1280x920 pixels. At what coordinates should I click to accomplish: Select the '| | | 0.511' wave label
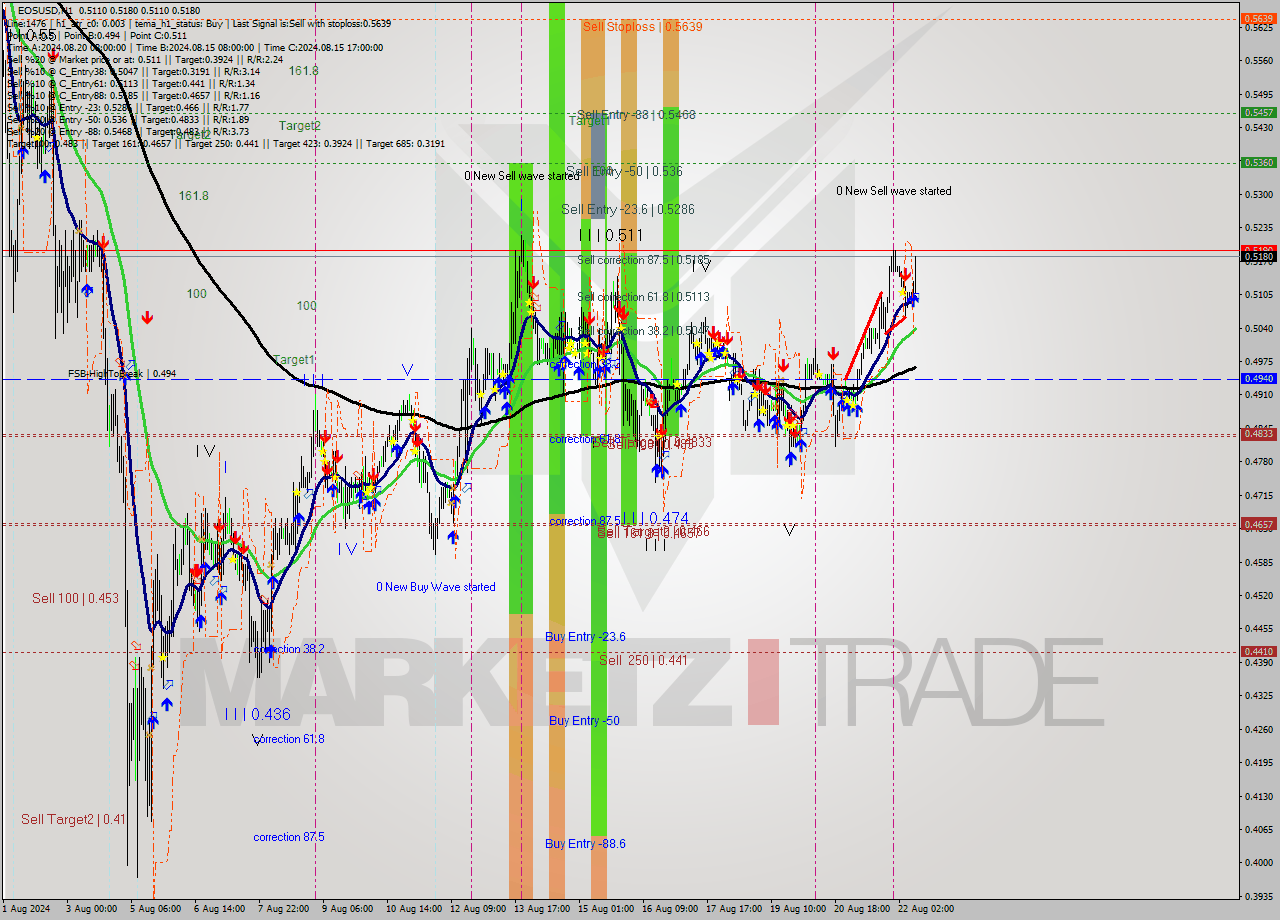[x=611, y=235]
